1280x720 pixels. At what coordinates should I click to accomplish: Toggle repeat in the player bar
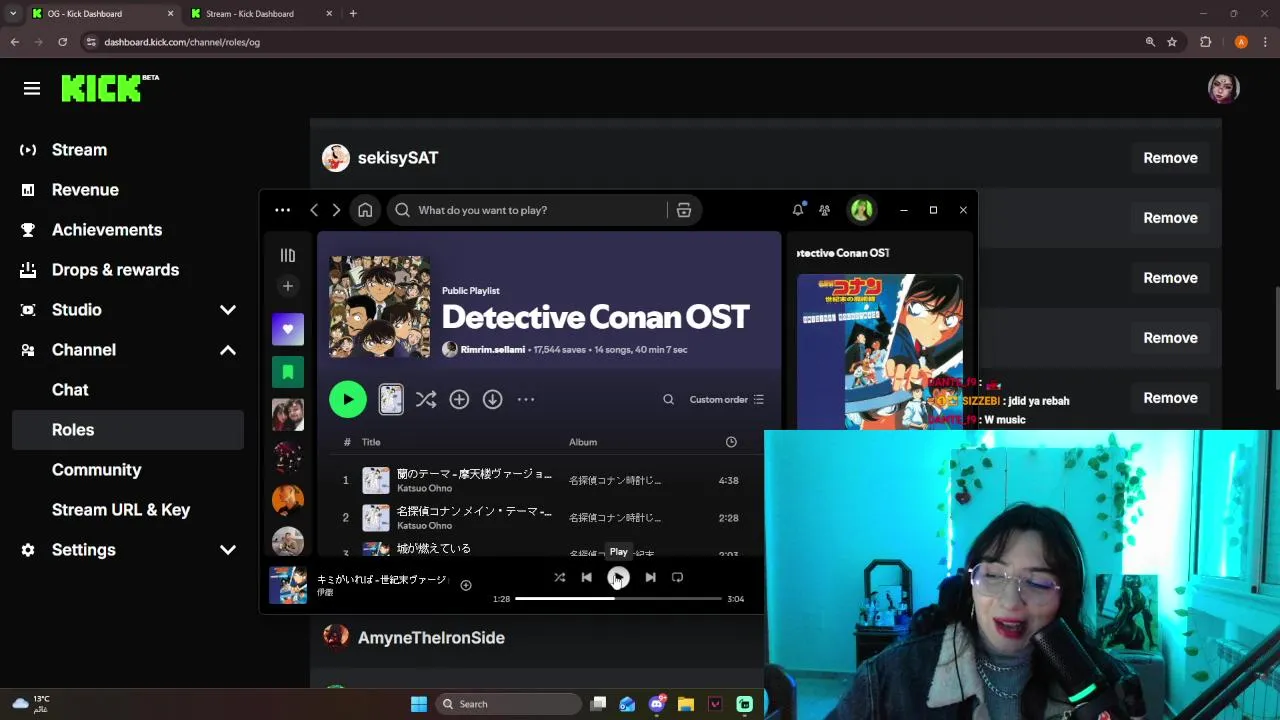point(677,578)
